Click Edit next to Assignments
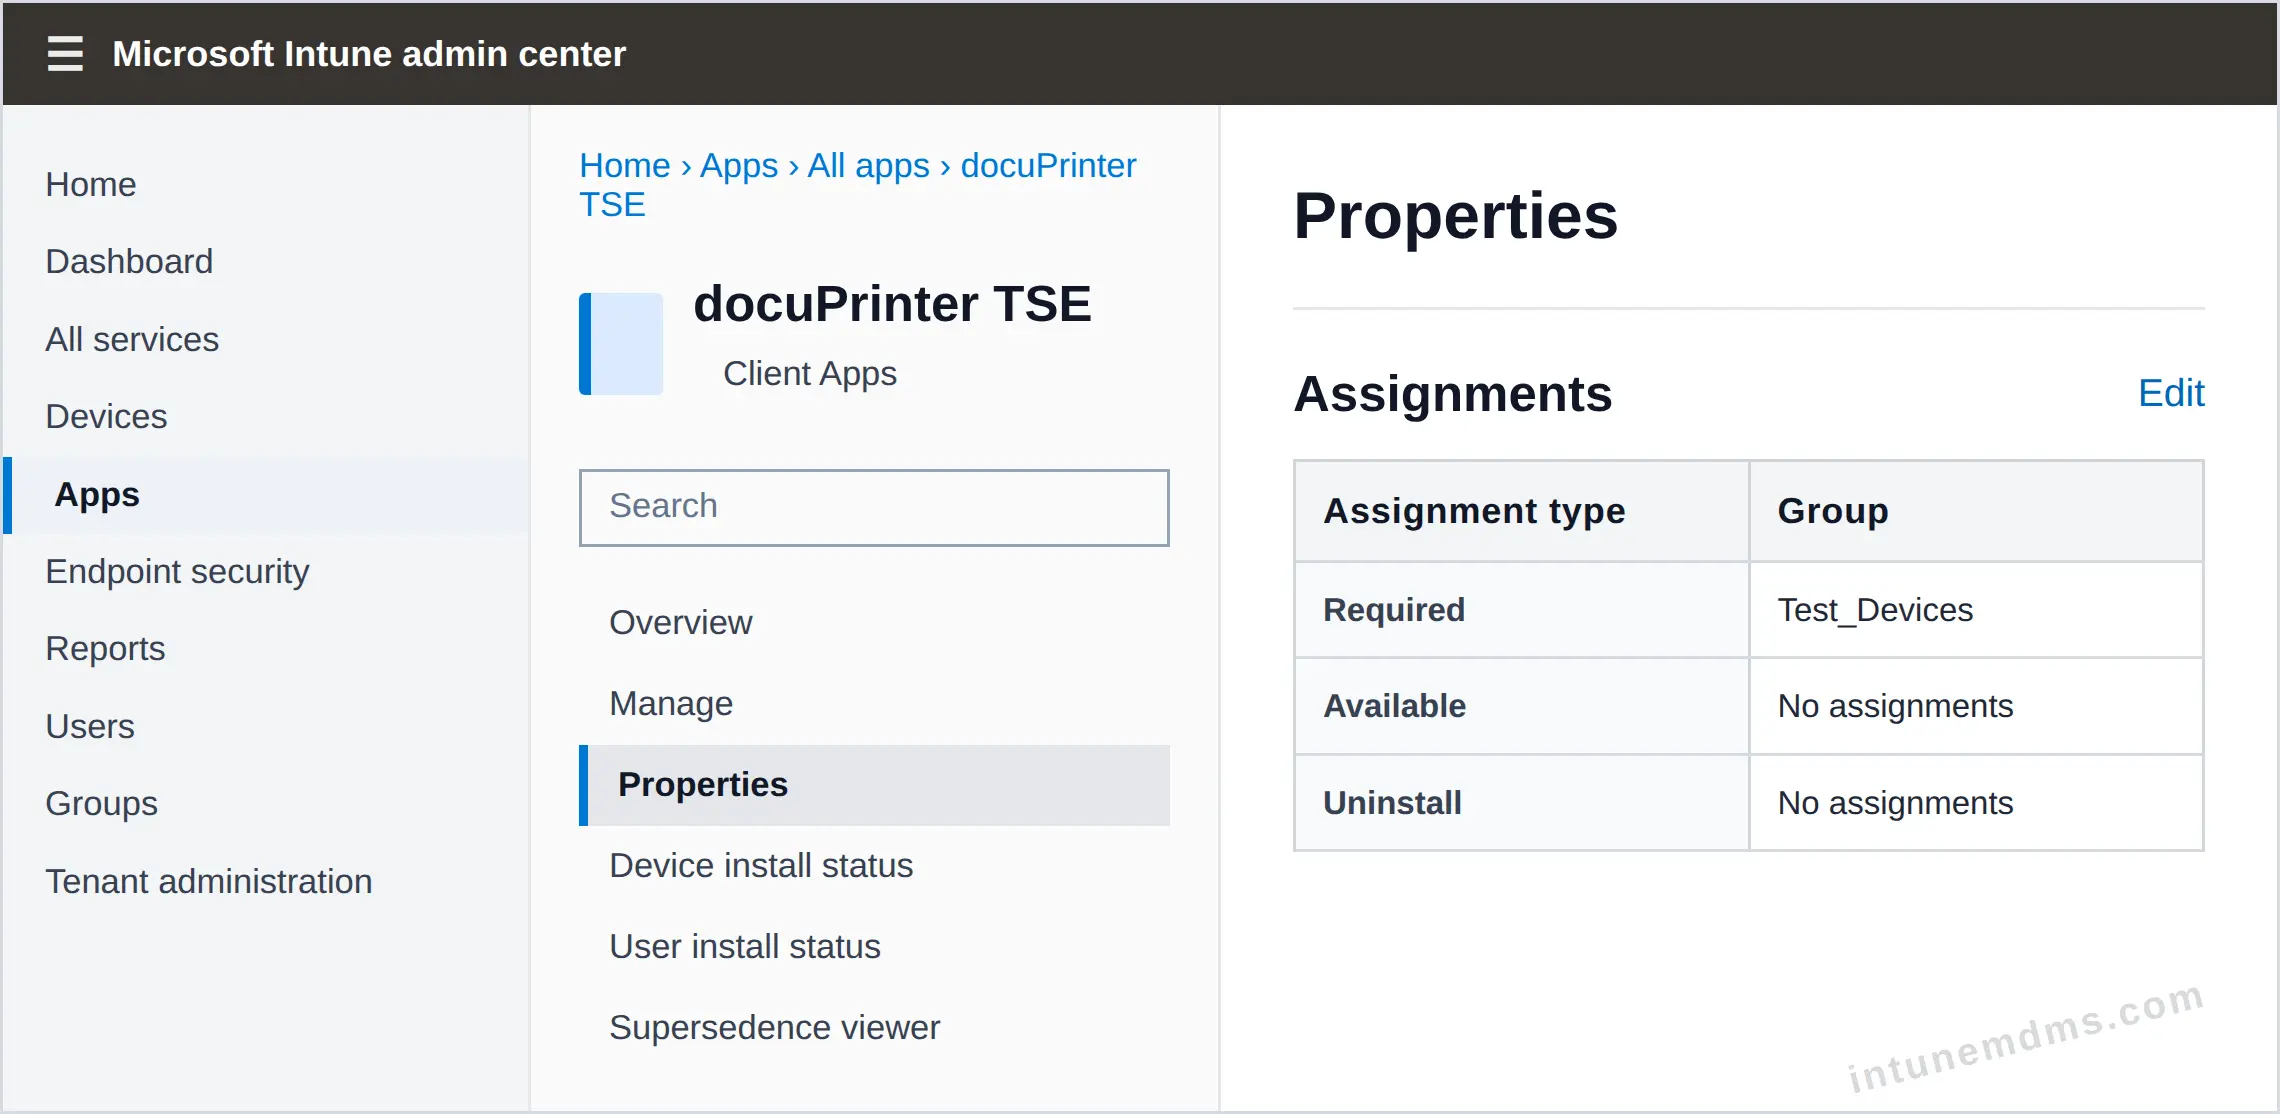The image size is (2280, 1114). [2171, 394]
